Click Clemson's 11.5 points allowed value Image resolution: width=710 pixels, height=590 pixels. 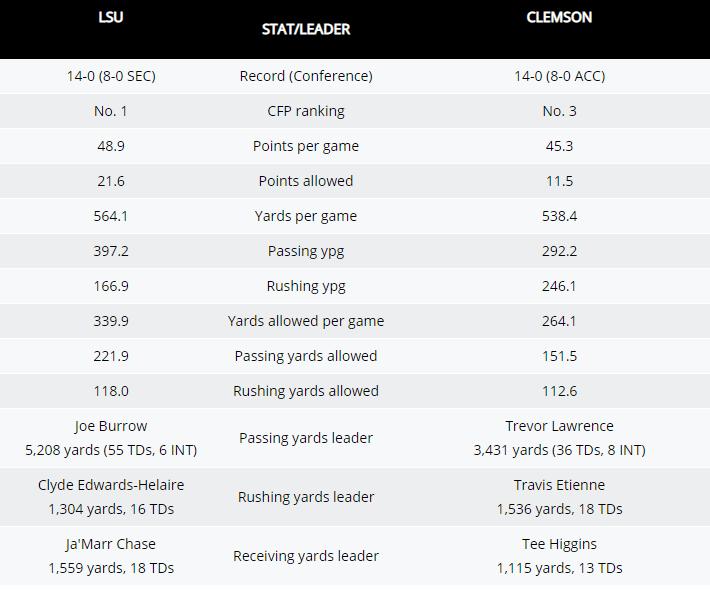(559, 181)
